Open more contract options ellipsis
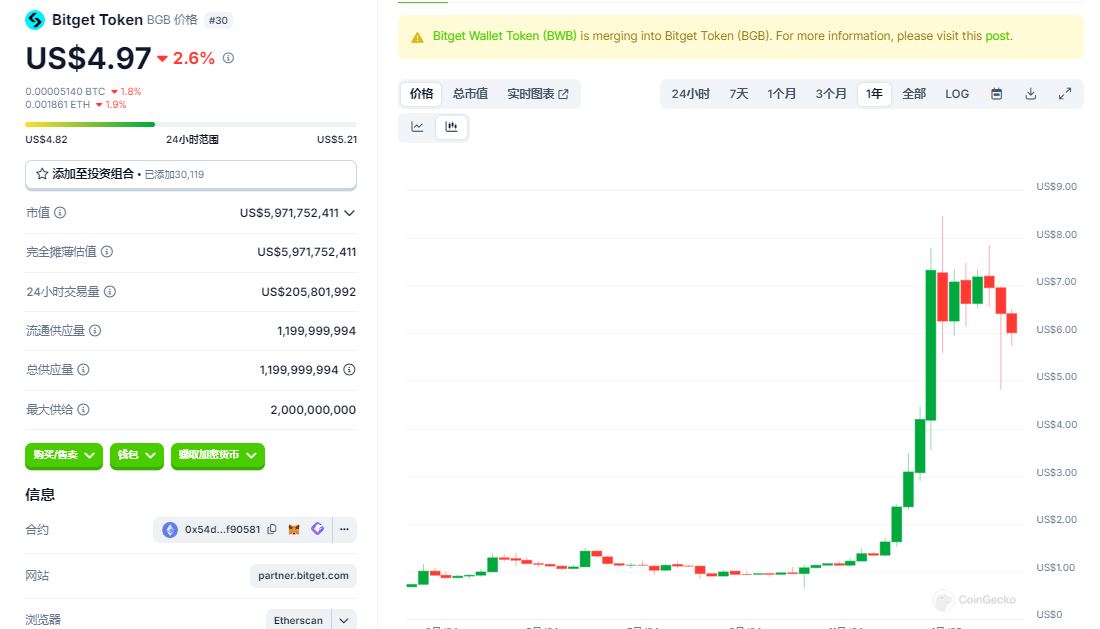The height and width of the screenshot is (629, 1100). tap(343, 530)
